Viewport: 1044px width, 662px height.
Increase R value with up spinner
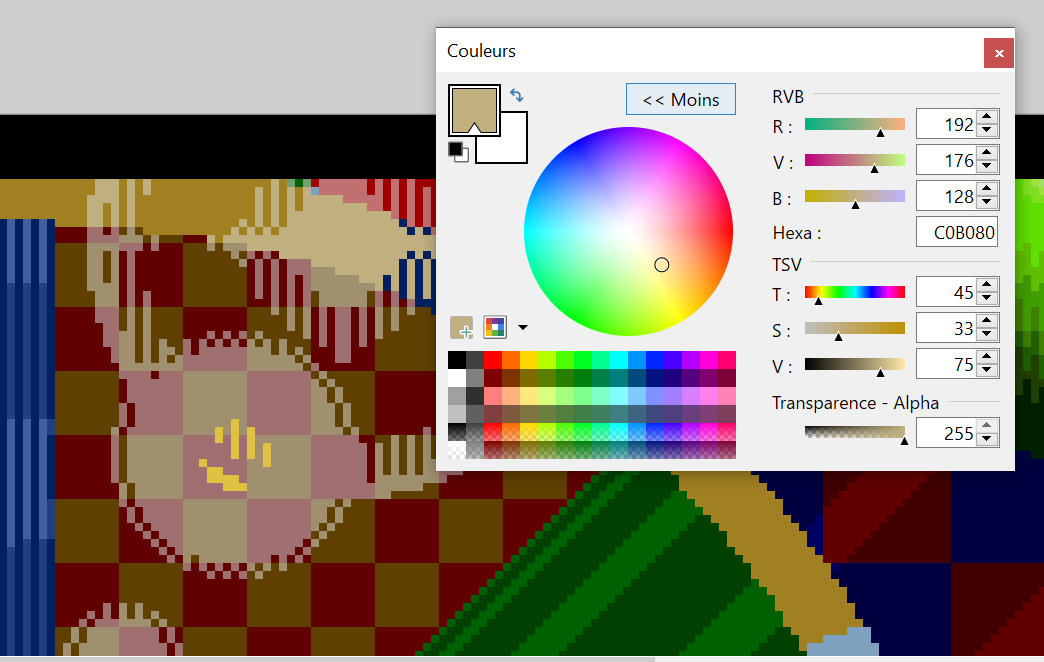coord(987,117)
